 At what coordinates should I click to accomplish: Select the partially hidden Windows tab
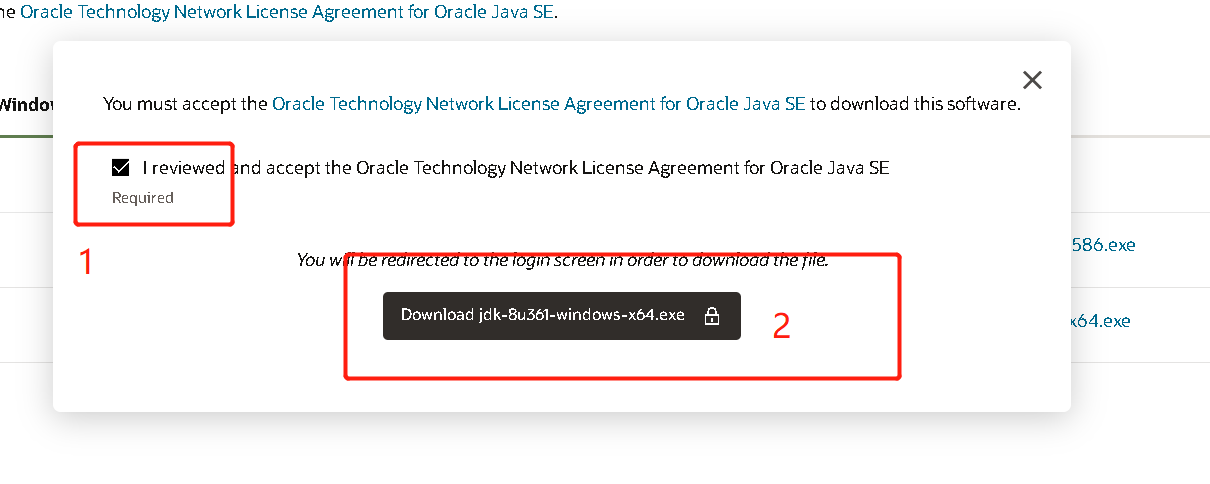(26, 103)
